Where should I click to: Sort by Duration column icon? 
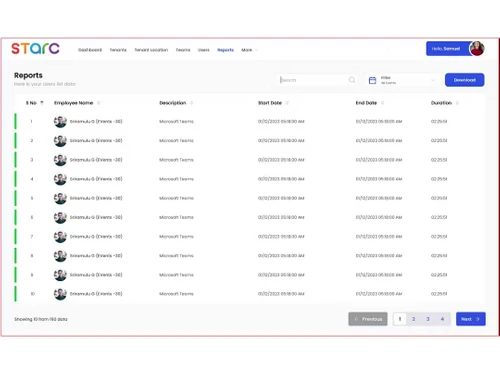point(457,103)
